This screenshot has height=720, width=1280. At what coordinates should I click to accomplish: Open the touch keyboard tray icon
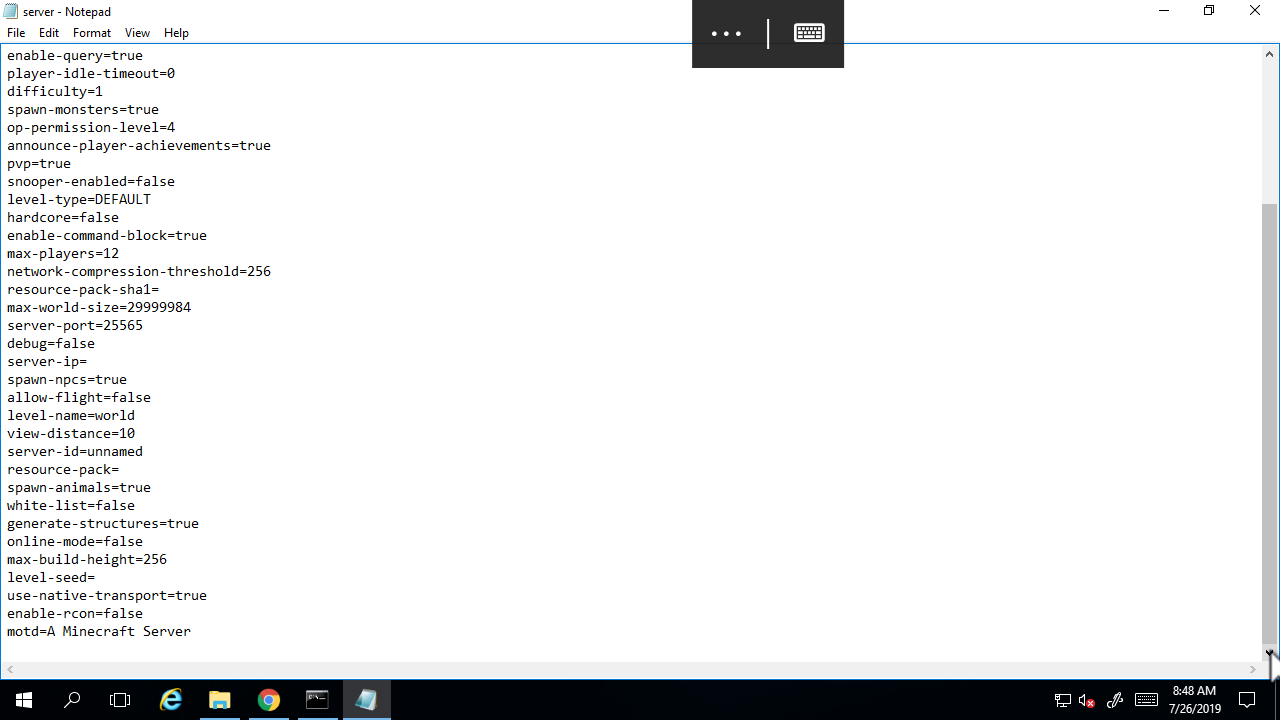pos(1146,700)
